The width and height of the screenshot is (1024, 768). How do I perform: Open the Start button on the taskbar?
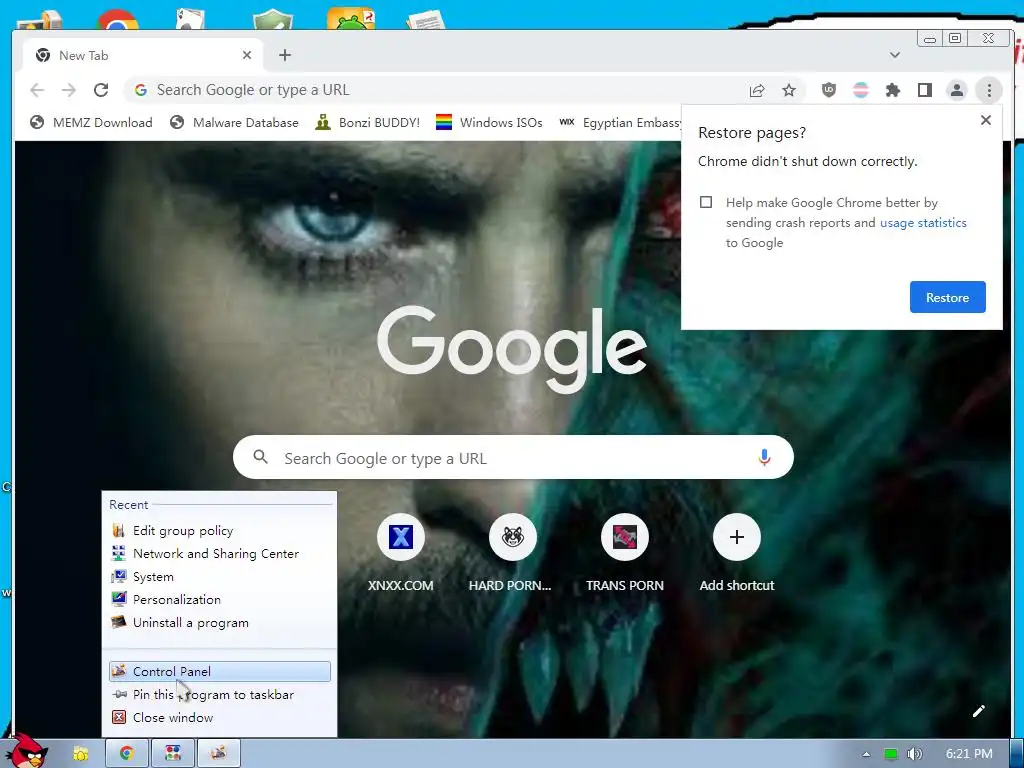[x=27, y=751]
